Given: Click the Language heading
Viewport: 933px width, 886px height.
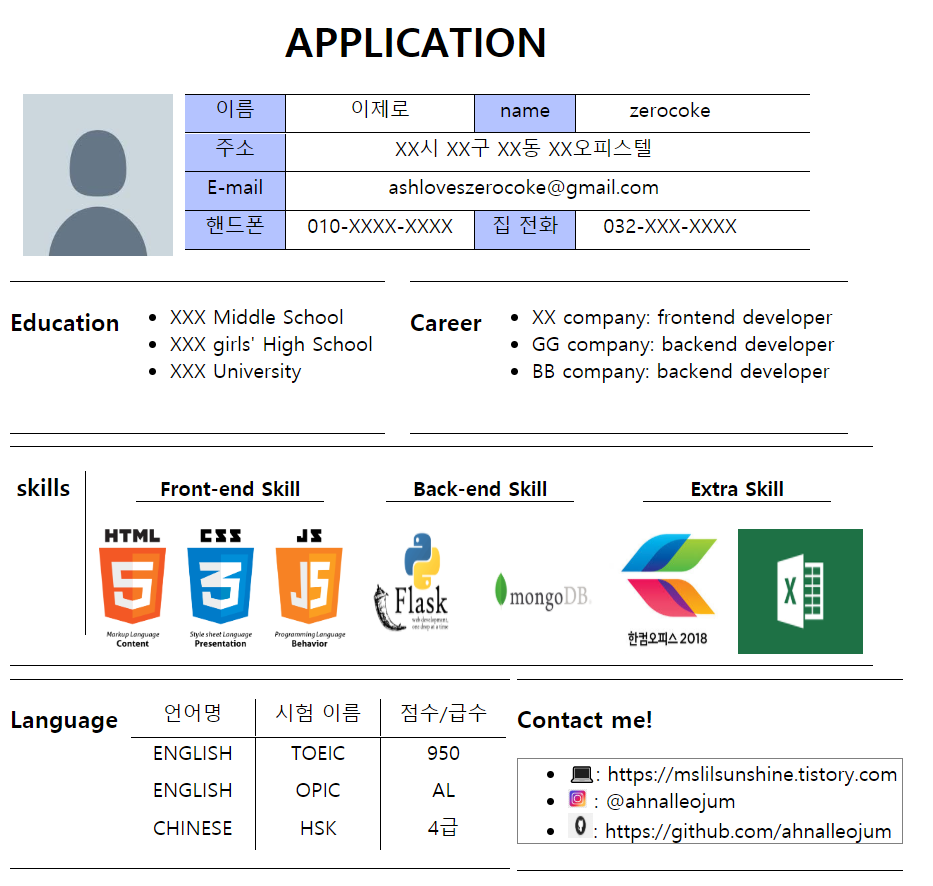Looking at the screenshot, I should click(64, 721).
